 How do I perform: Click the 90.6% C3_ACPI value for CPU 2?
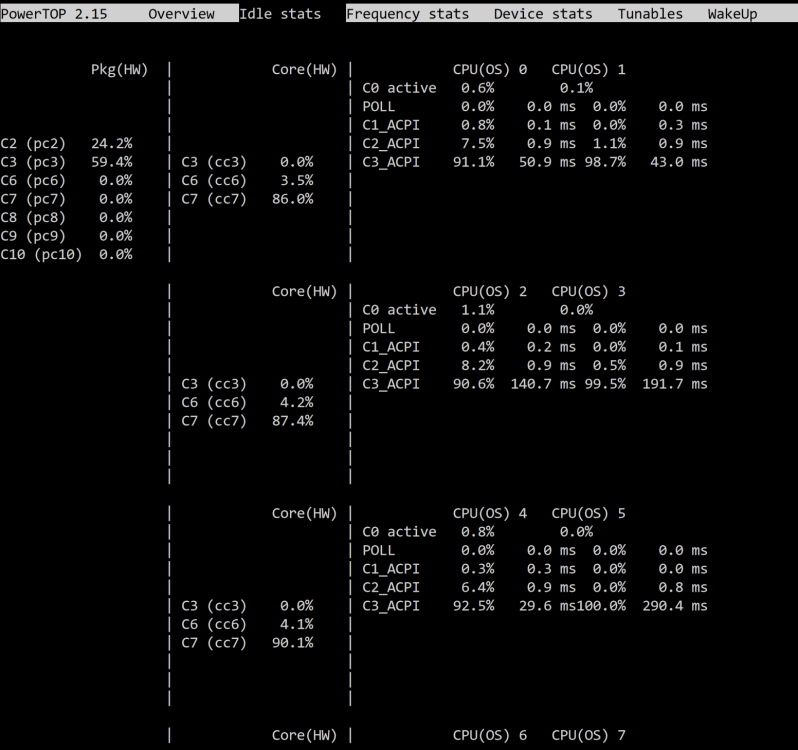[x=474, y=384]
